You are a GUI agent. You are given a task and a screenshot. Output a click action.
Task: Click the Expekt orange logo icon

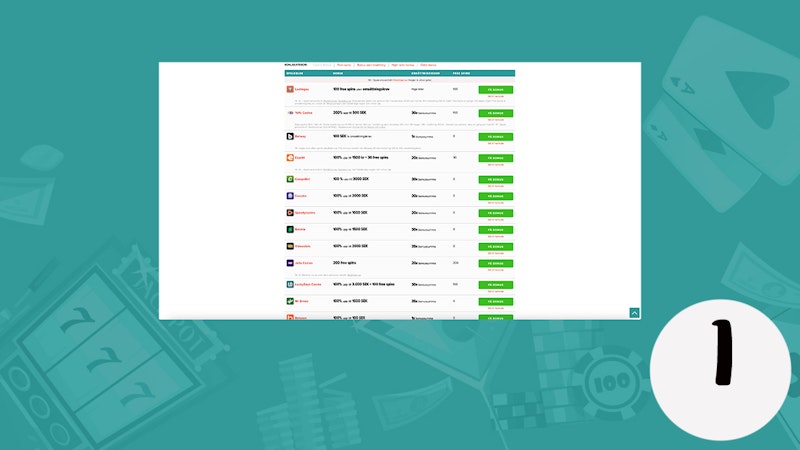point(289,157)
